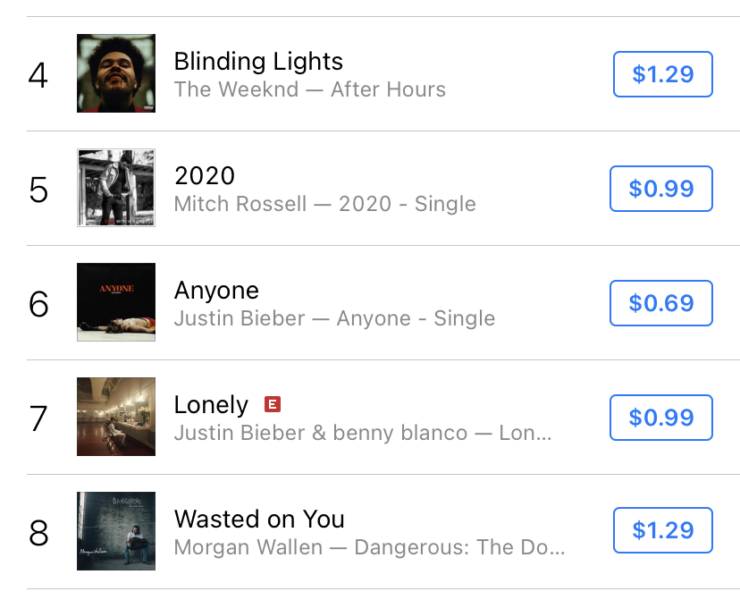The width and height of the screenshot is (740, 600).
Task: Buy Blinding Lights for $1.29
Action: coord(662,74)
